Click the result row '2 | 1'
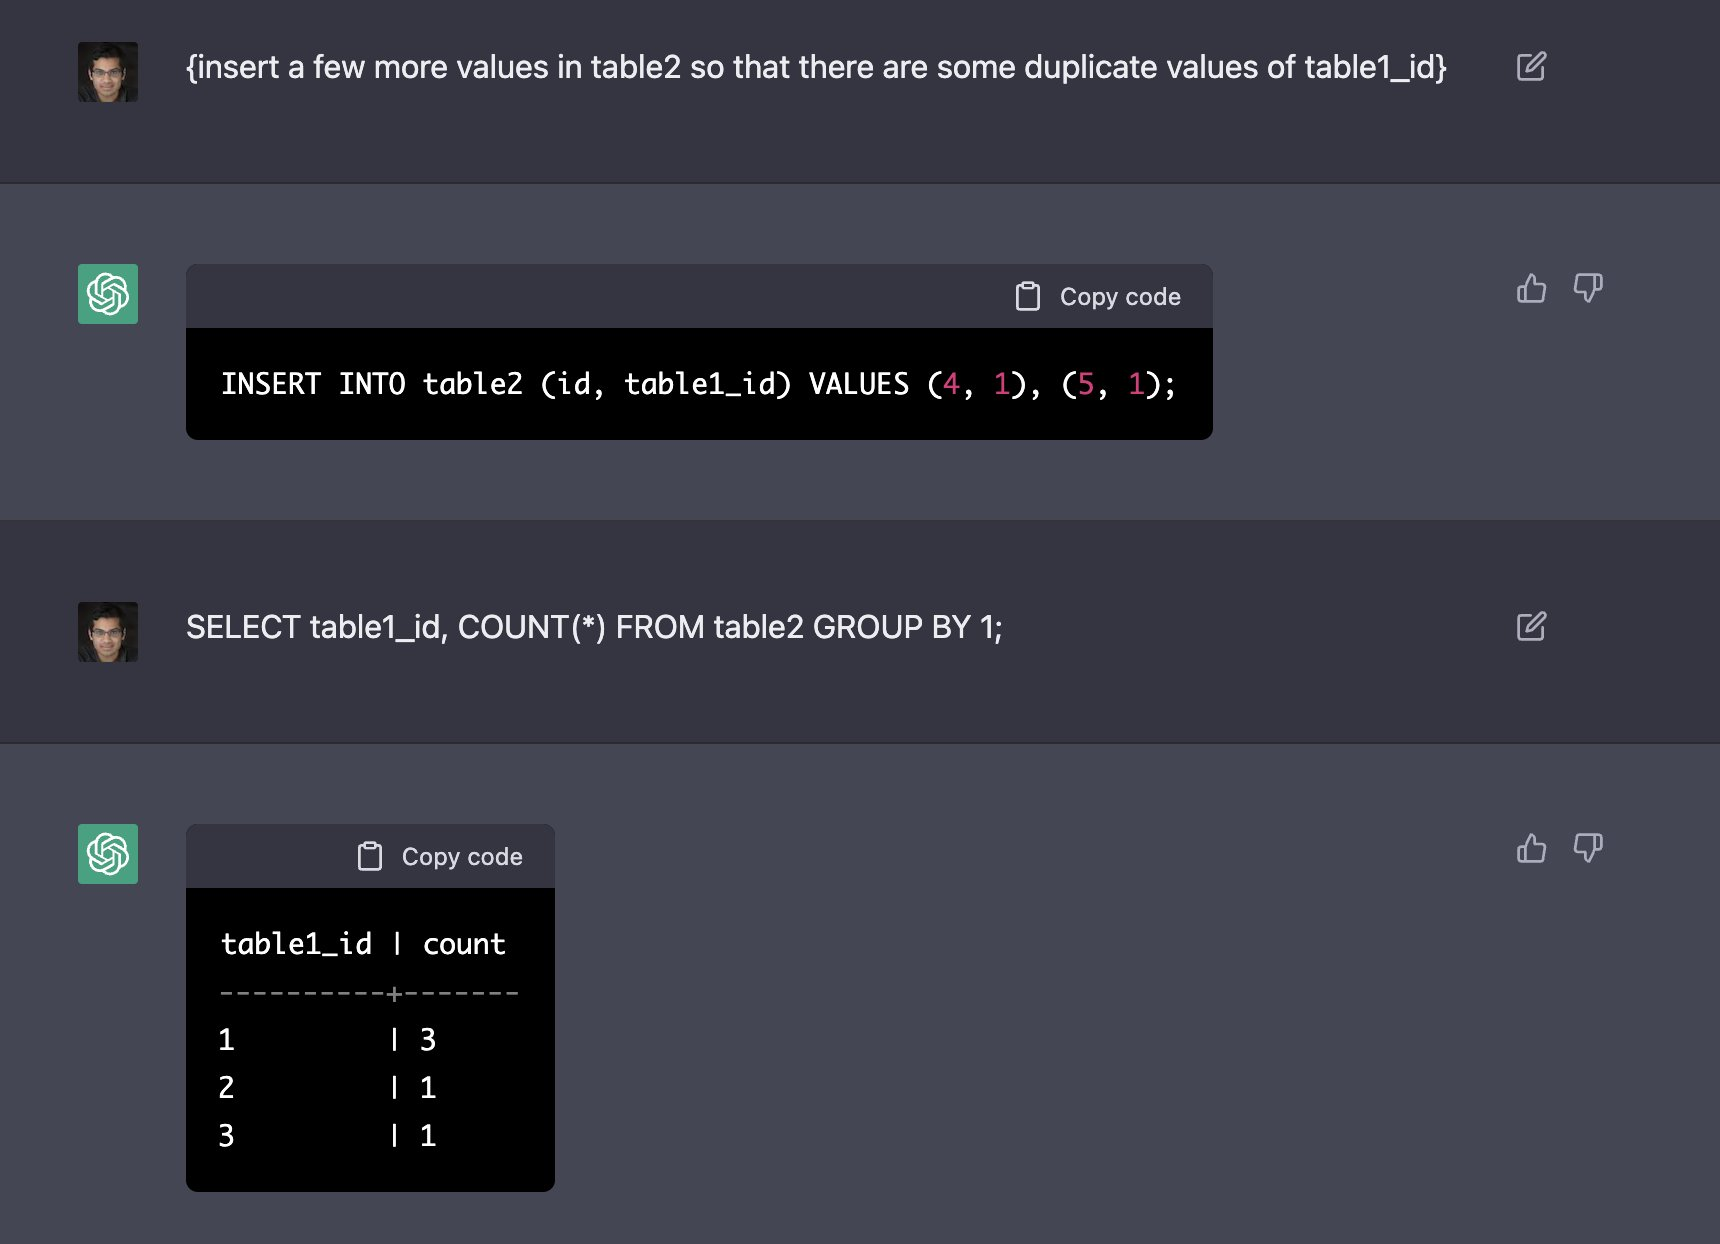The image size is (1720, 1244). point(327,1088)
